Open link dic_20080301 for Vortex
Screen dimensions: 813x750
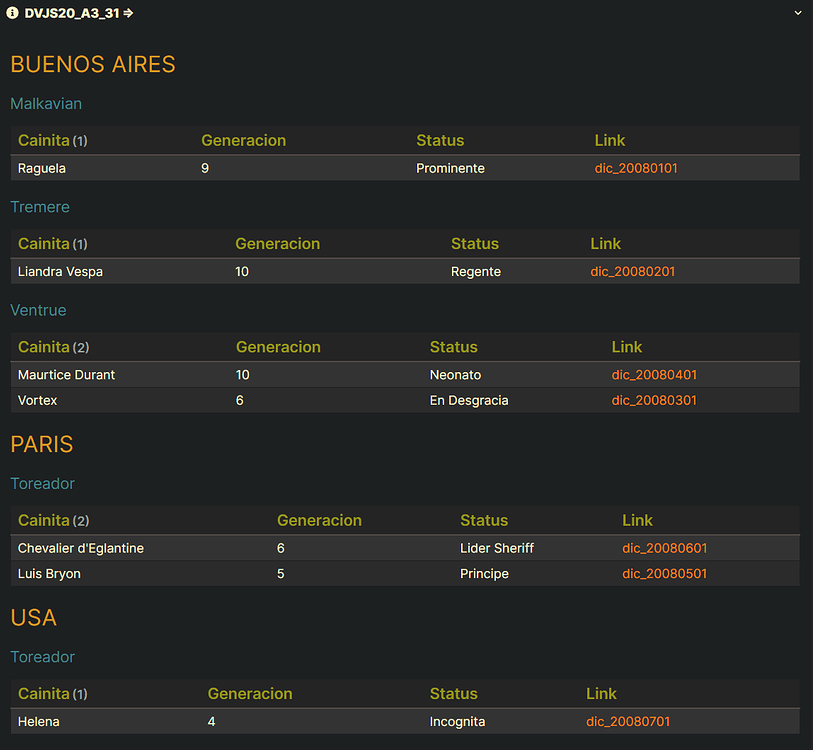(x=654, y=400)
